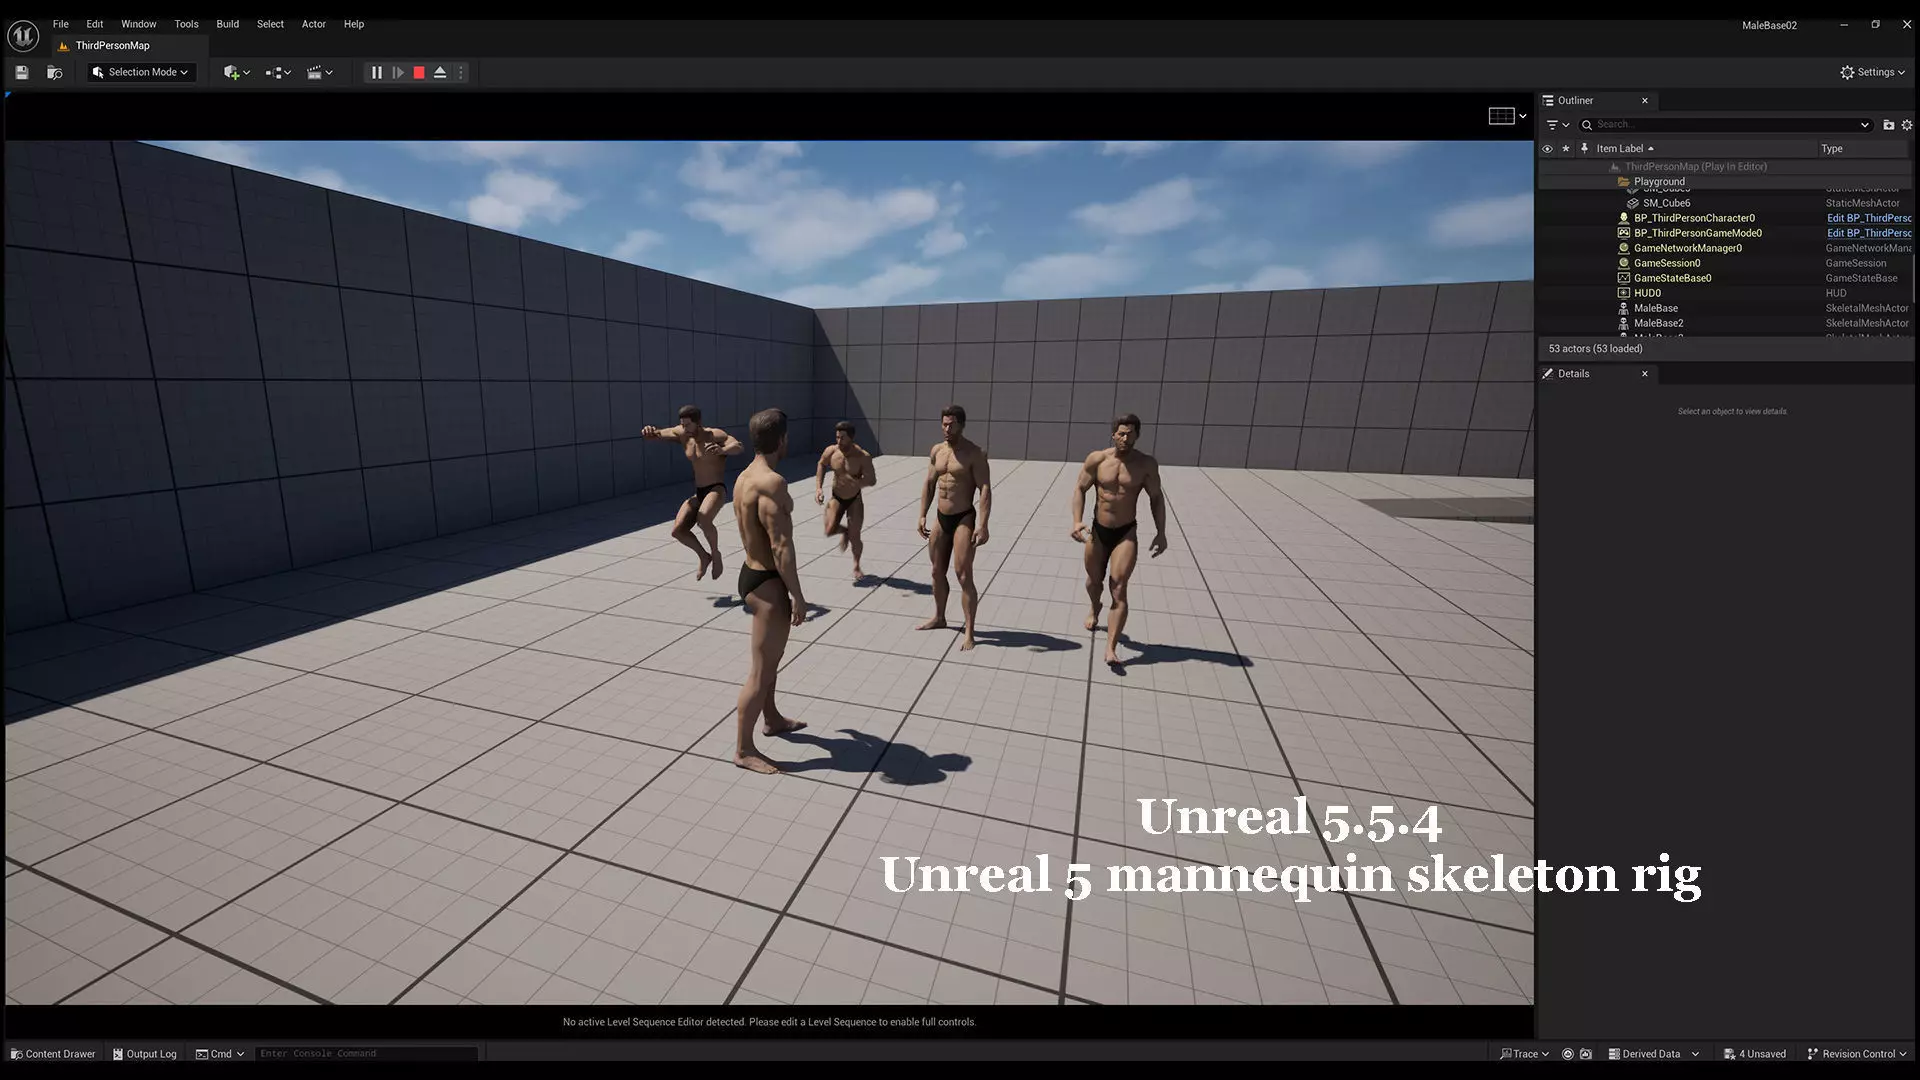Screen dimensions: 1920x1080
Task: Open the Selection Mode dropdown
Action: 141,72
